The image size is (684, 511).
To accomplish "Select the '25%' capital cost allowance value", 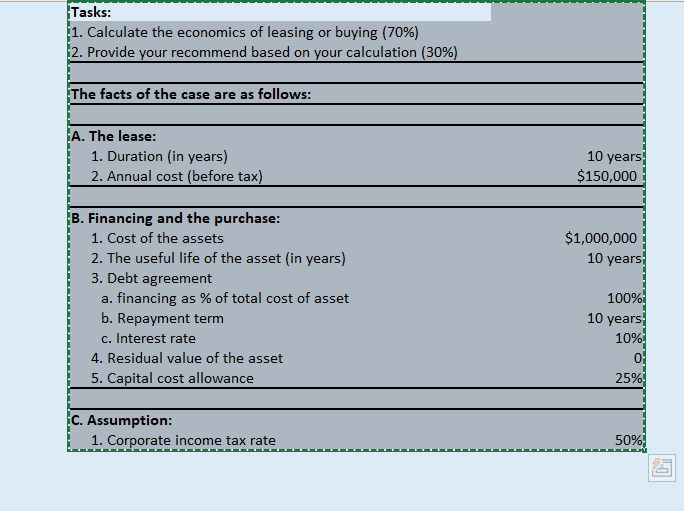I will point(628,378).
